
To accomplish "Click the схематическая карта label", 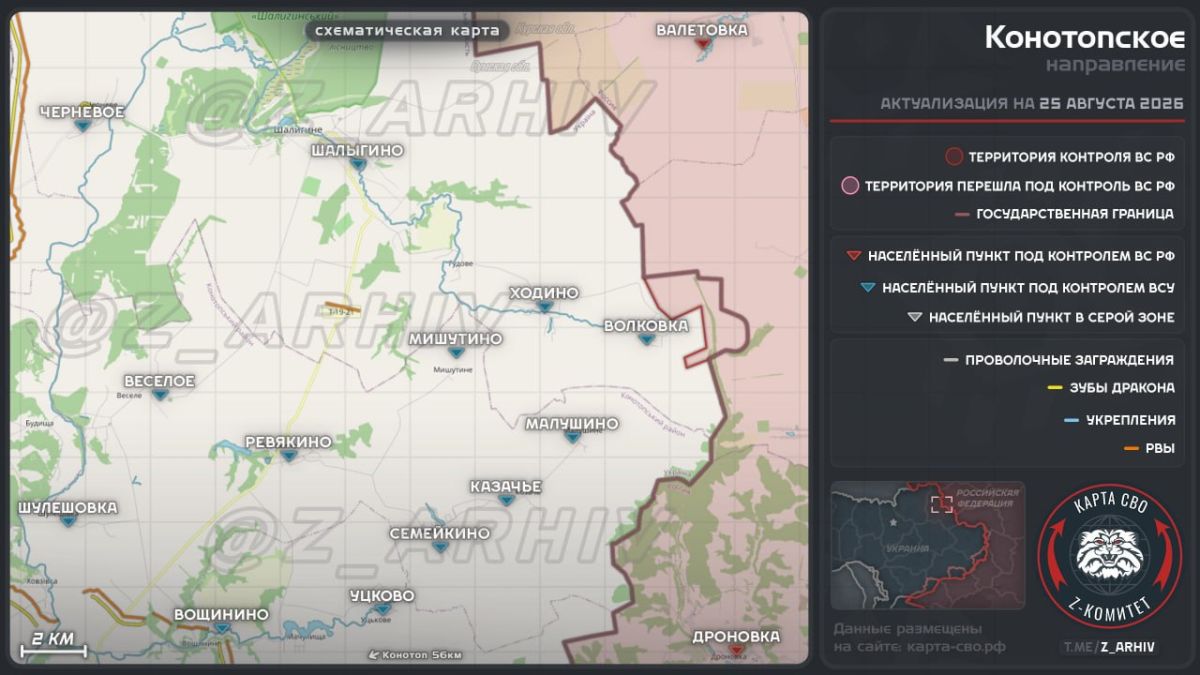I will pyautogui.click(x=407, y=31).
